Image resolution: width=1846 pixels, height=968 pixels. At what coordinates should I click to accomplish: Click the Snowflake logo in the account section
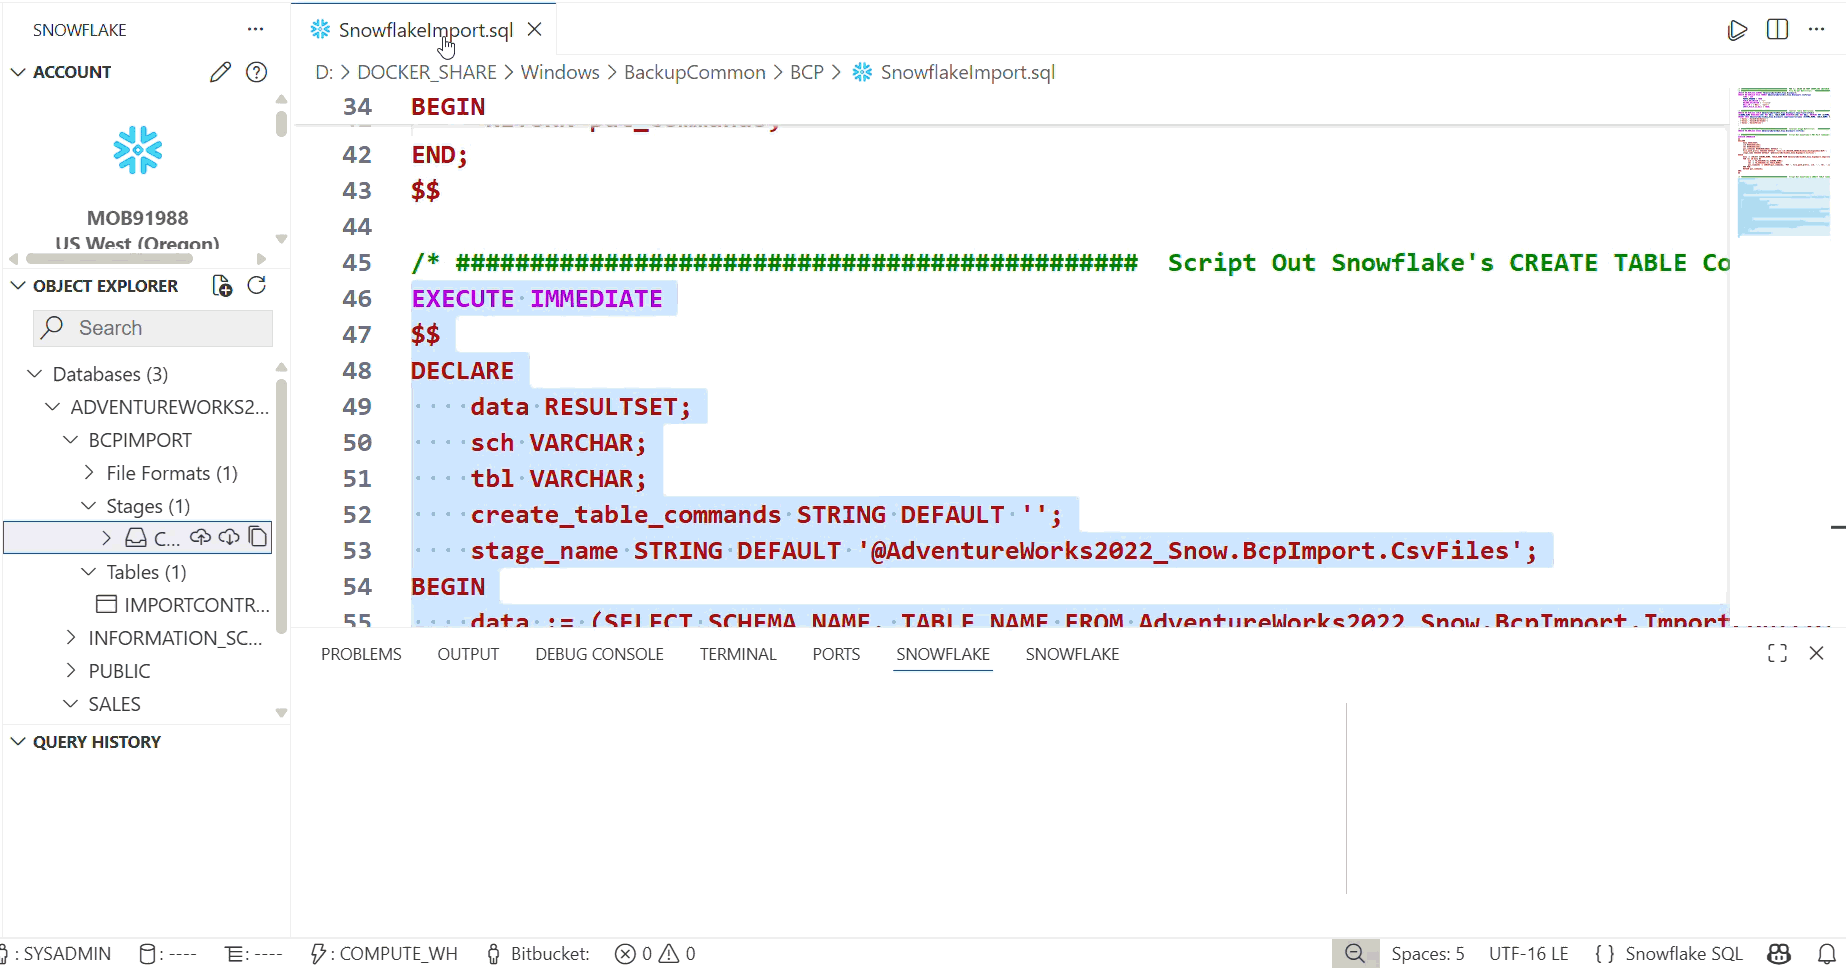coord(138,150)
